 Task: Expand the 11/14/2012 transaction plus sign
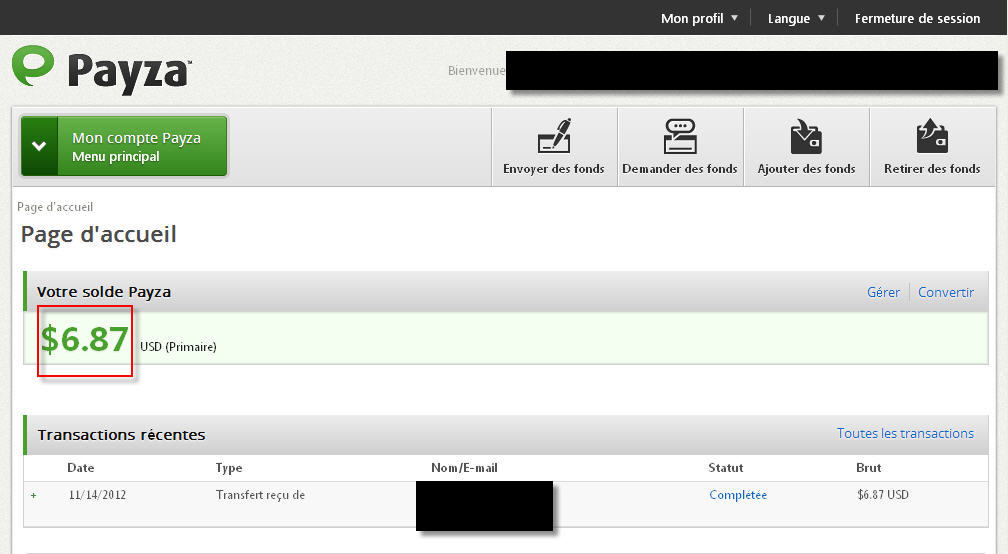tap(33, 496)
